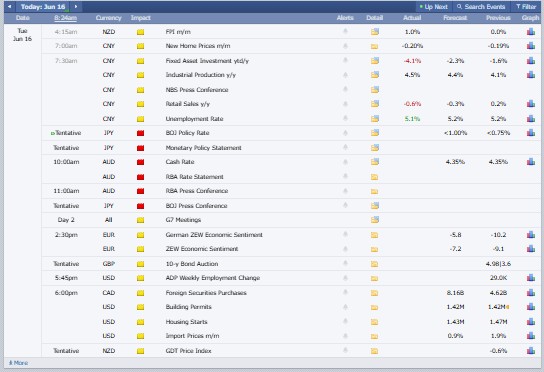Viewport: 544px width, 372px height.
Task: Click the Unemployment Rate actual value 5.1%
Action: (x=412, y=119)
